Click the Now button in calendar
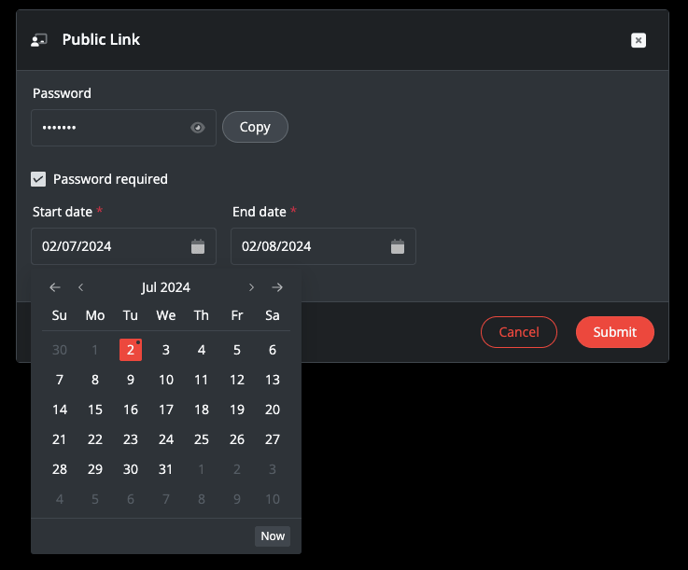 pyautogui.click(x=272, y=536)
